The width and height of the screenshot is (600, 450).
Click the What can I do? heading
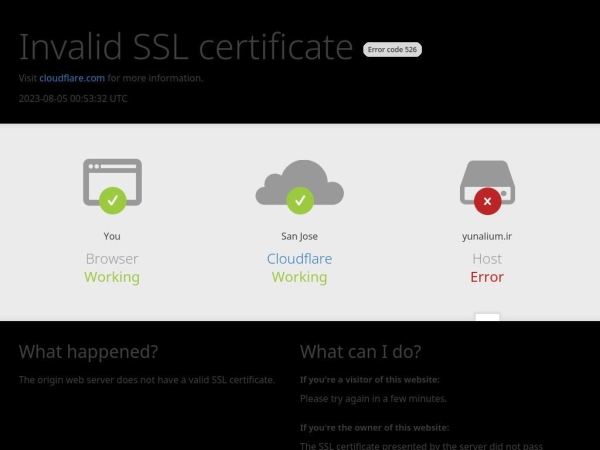pyautogui.click(x=360, y=352)
